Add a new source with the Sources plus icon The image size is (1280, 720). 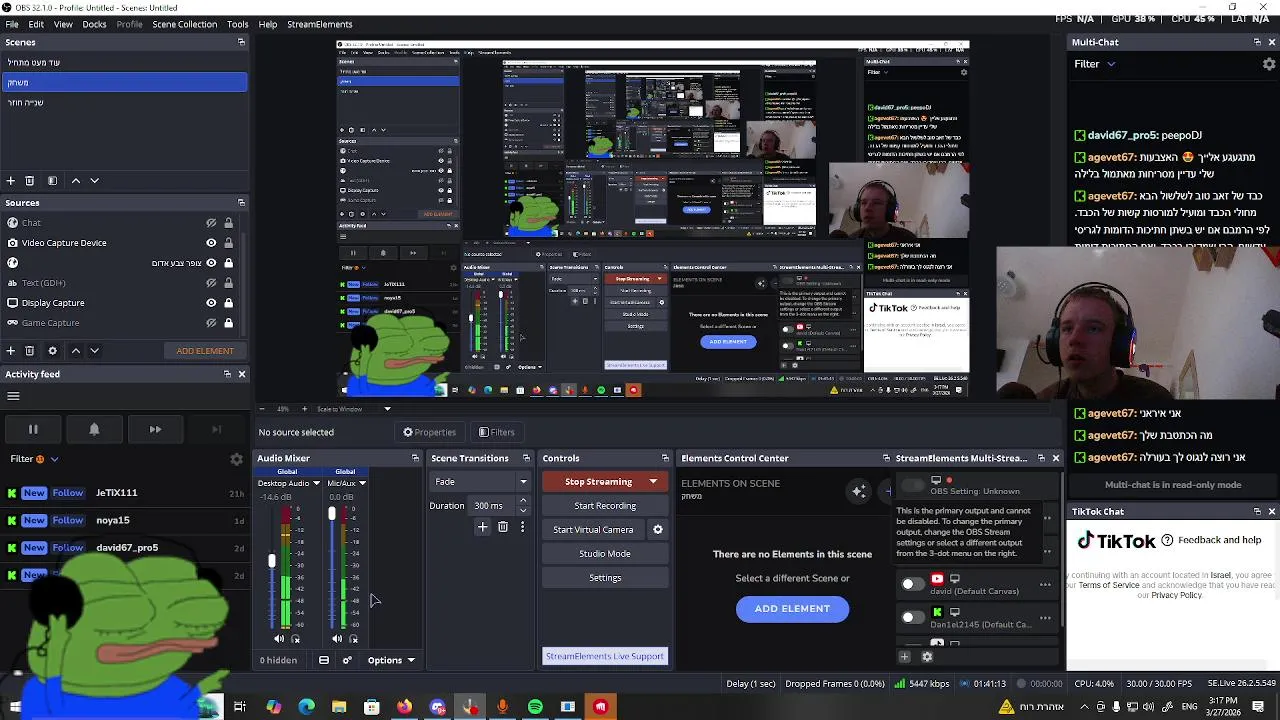click(11, 351)
